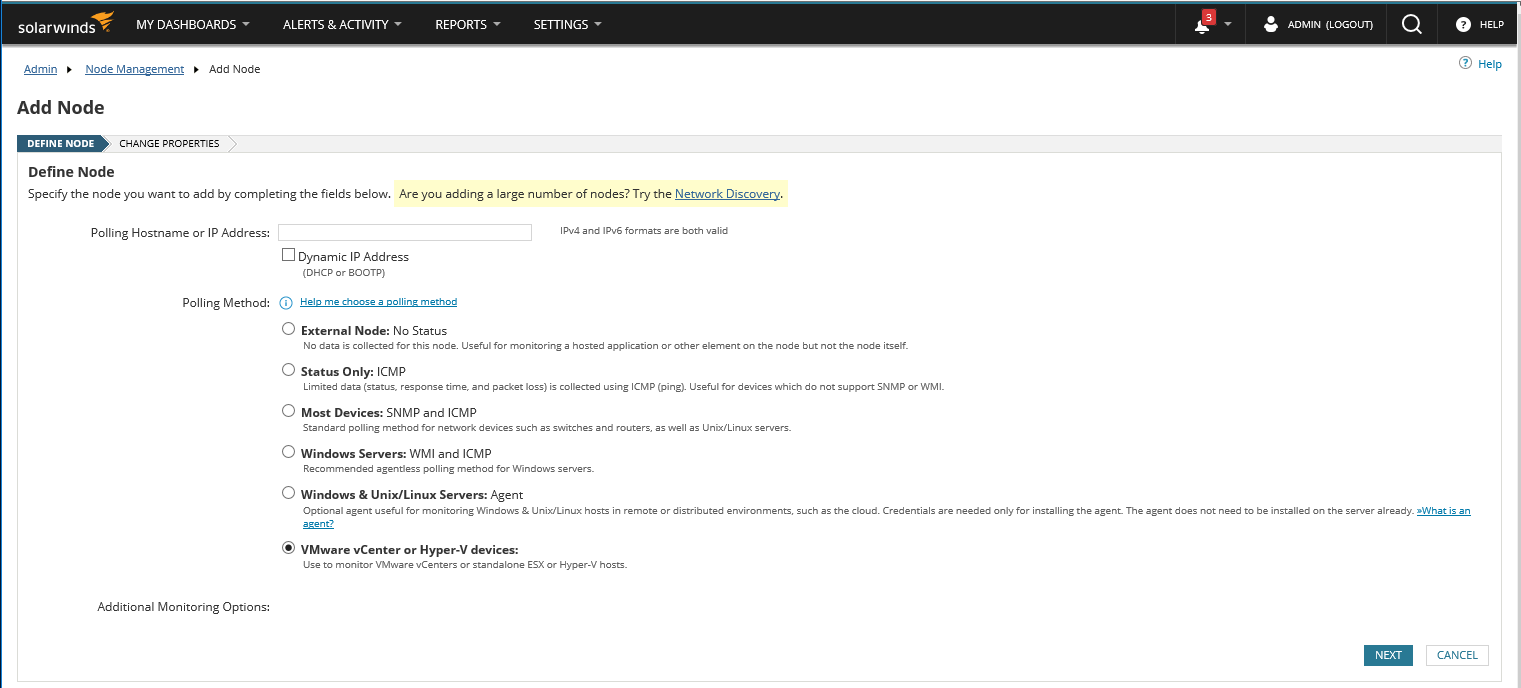
Task: Enable the Dynamic IP Address checkbox
Action: (x=289, y=255)
